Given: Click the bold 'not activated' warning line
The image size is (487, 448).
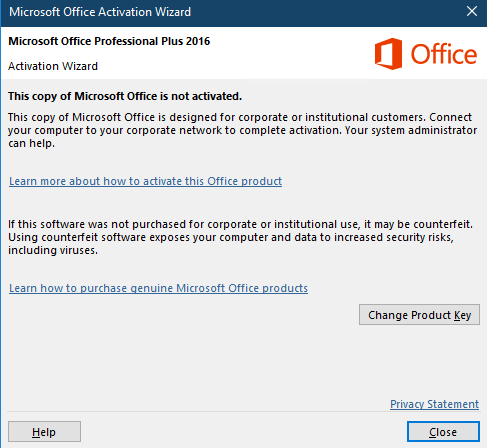Looking at the screenshot, I should [x=125, y=96].
